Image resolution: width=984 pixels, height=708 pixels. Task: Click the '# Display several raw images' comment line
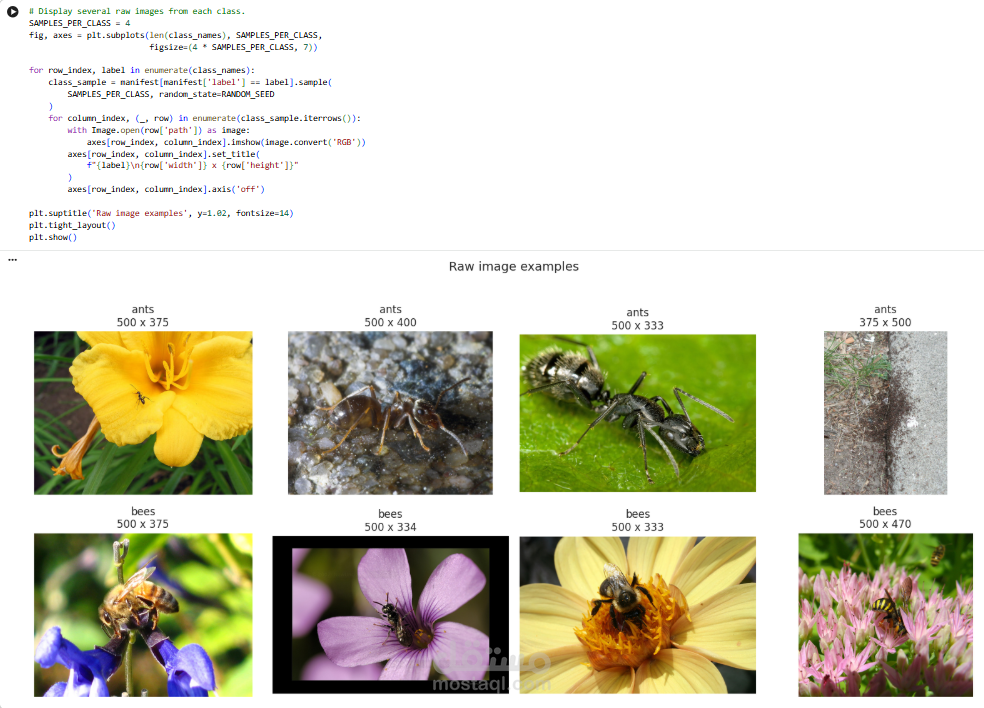pos(137,11)
